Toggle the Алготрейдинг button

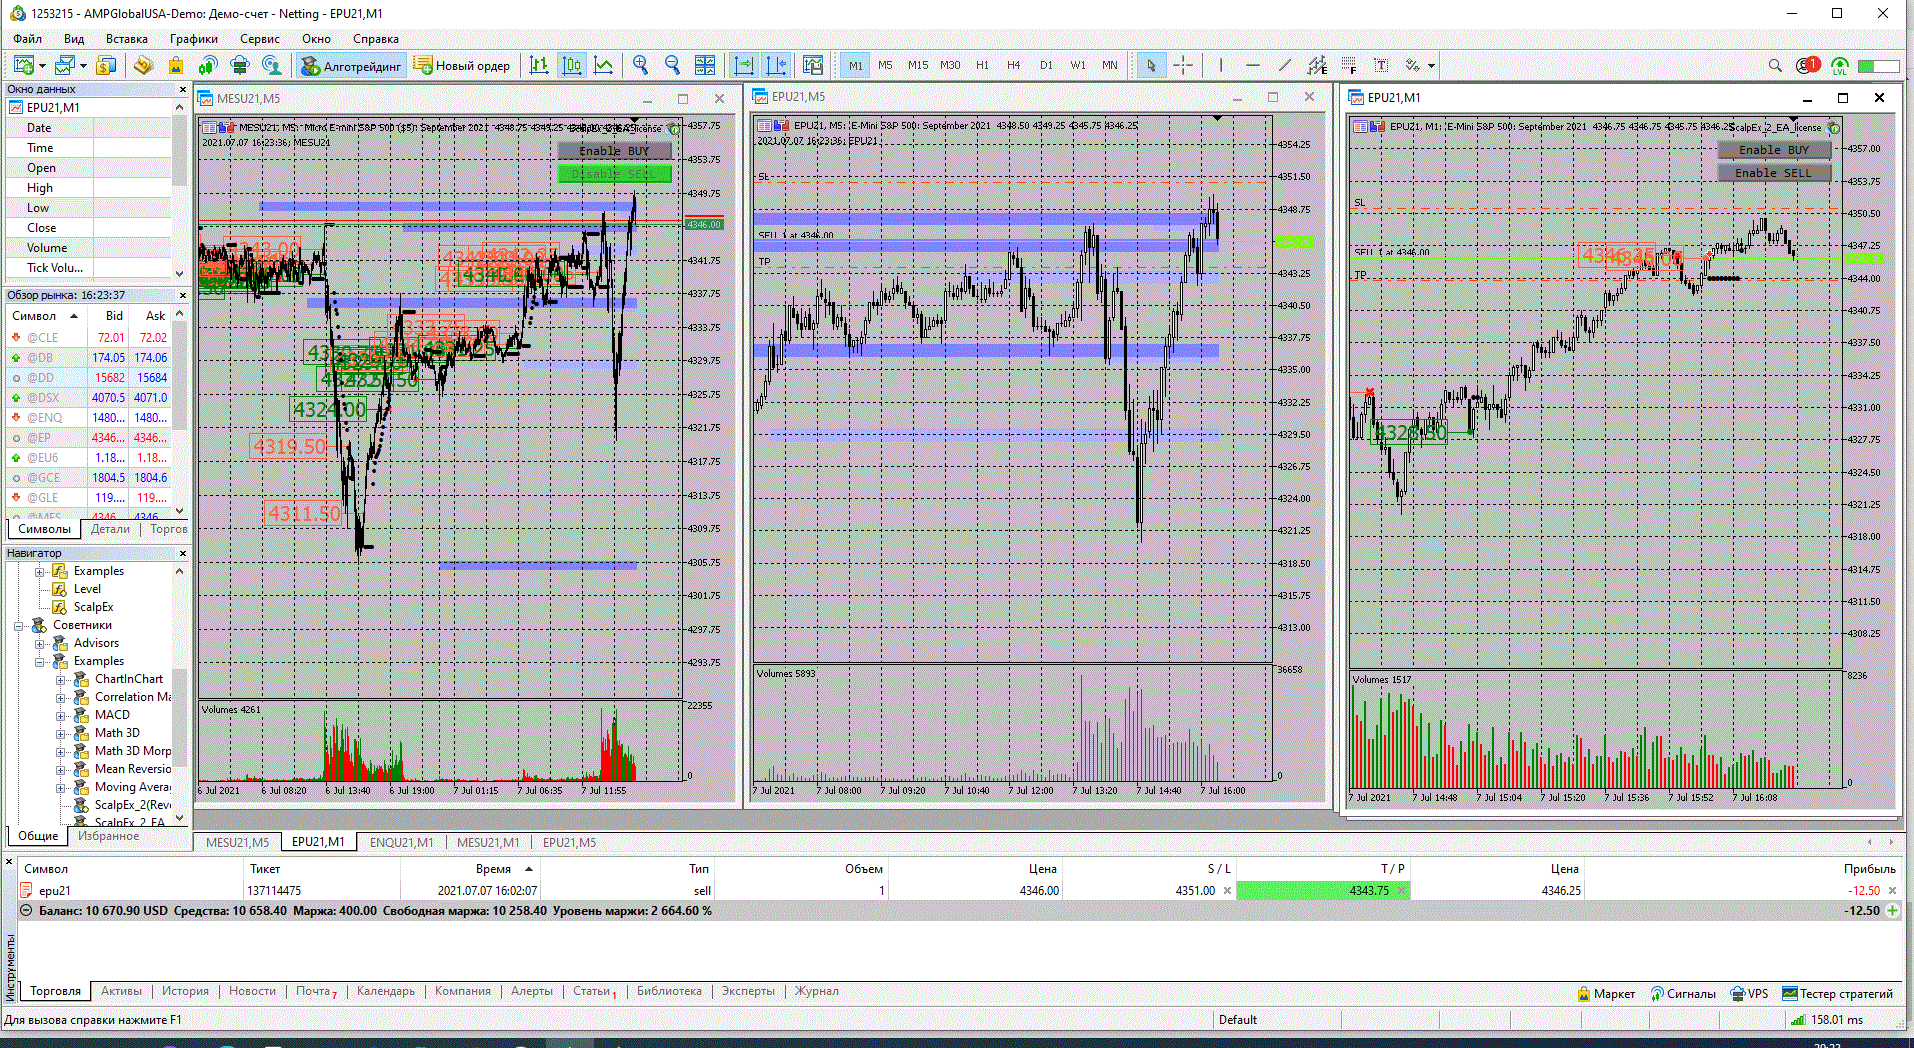(351, 66)
